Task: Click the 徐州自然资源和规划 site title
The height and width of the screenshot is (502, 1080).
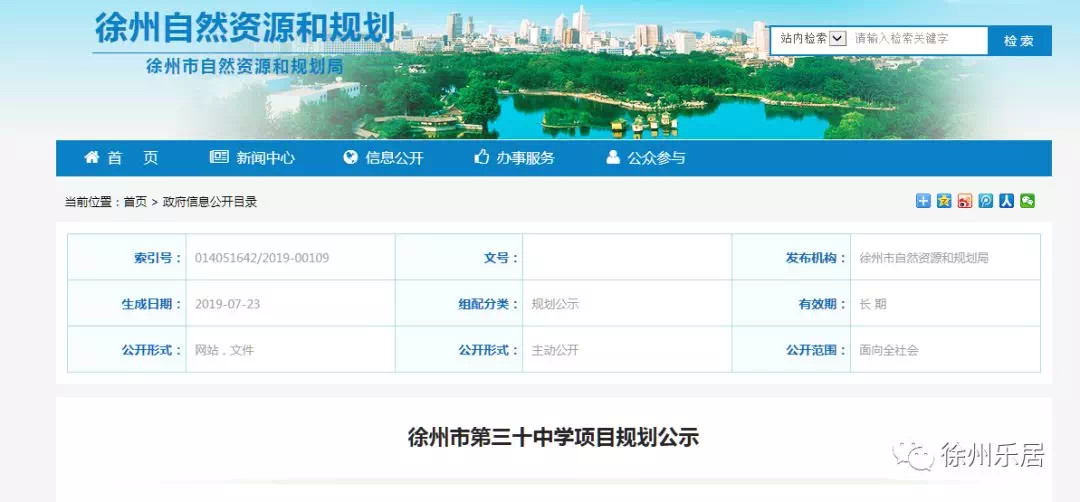Action: (x=245, y=28)
